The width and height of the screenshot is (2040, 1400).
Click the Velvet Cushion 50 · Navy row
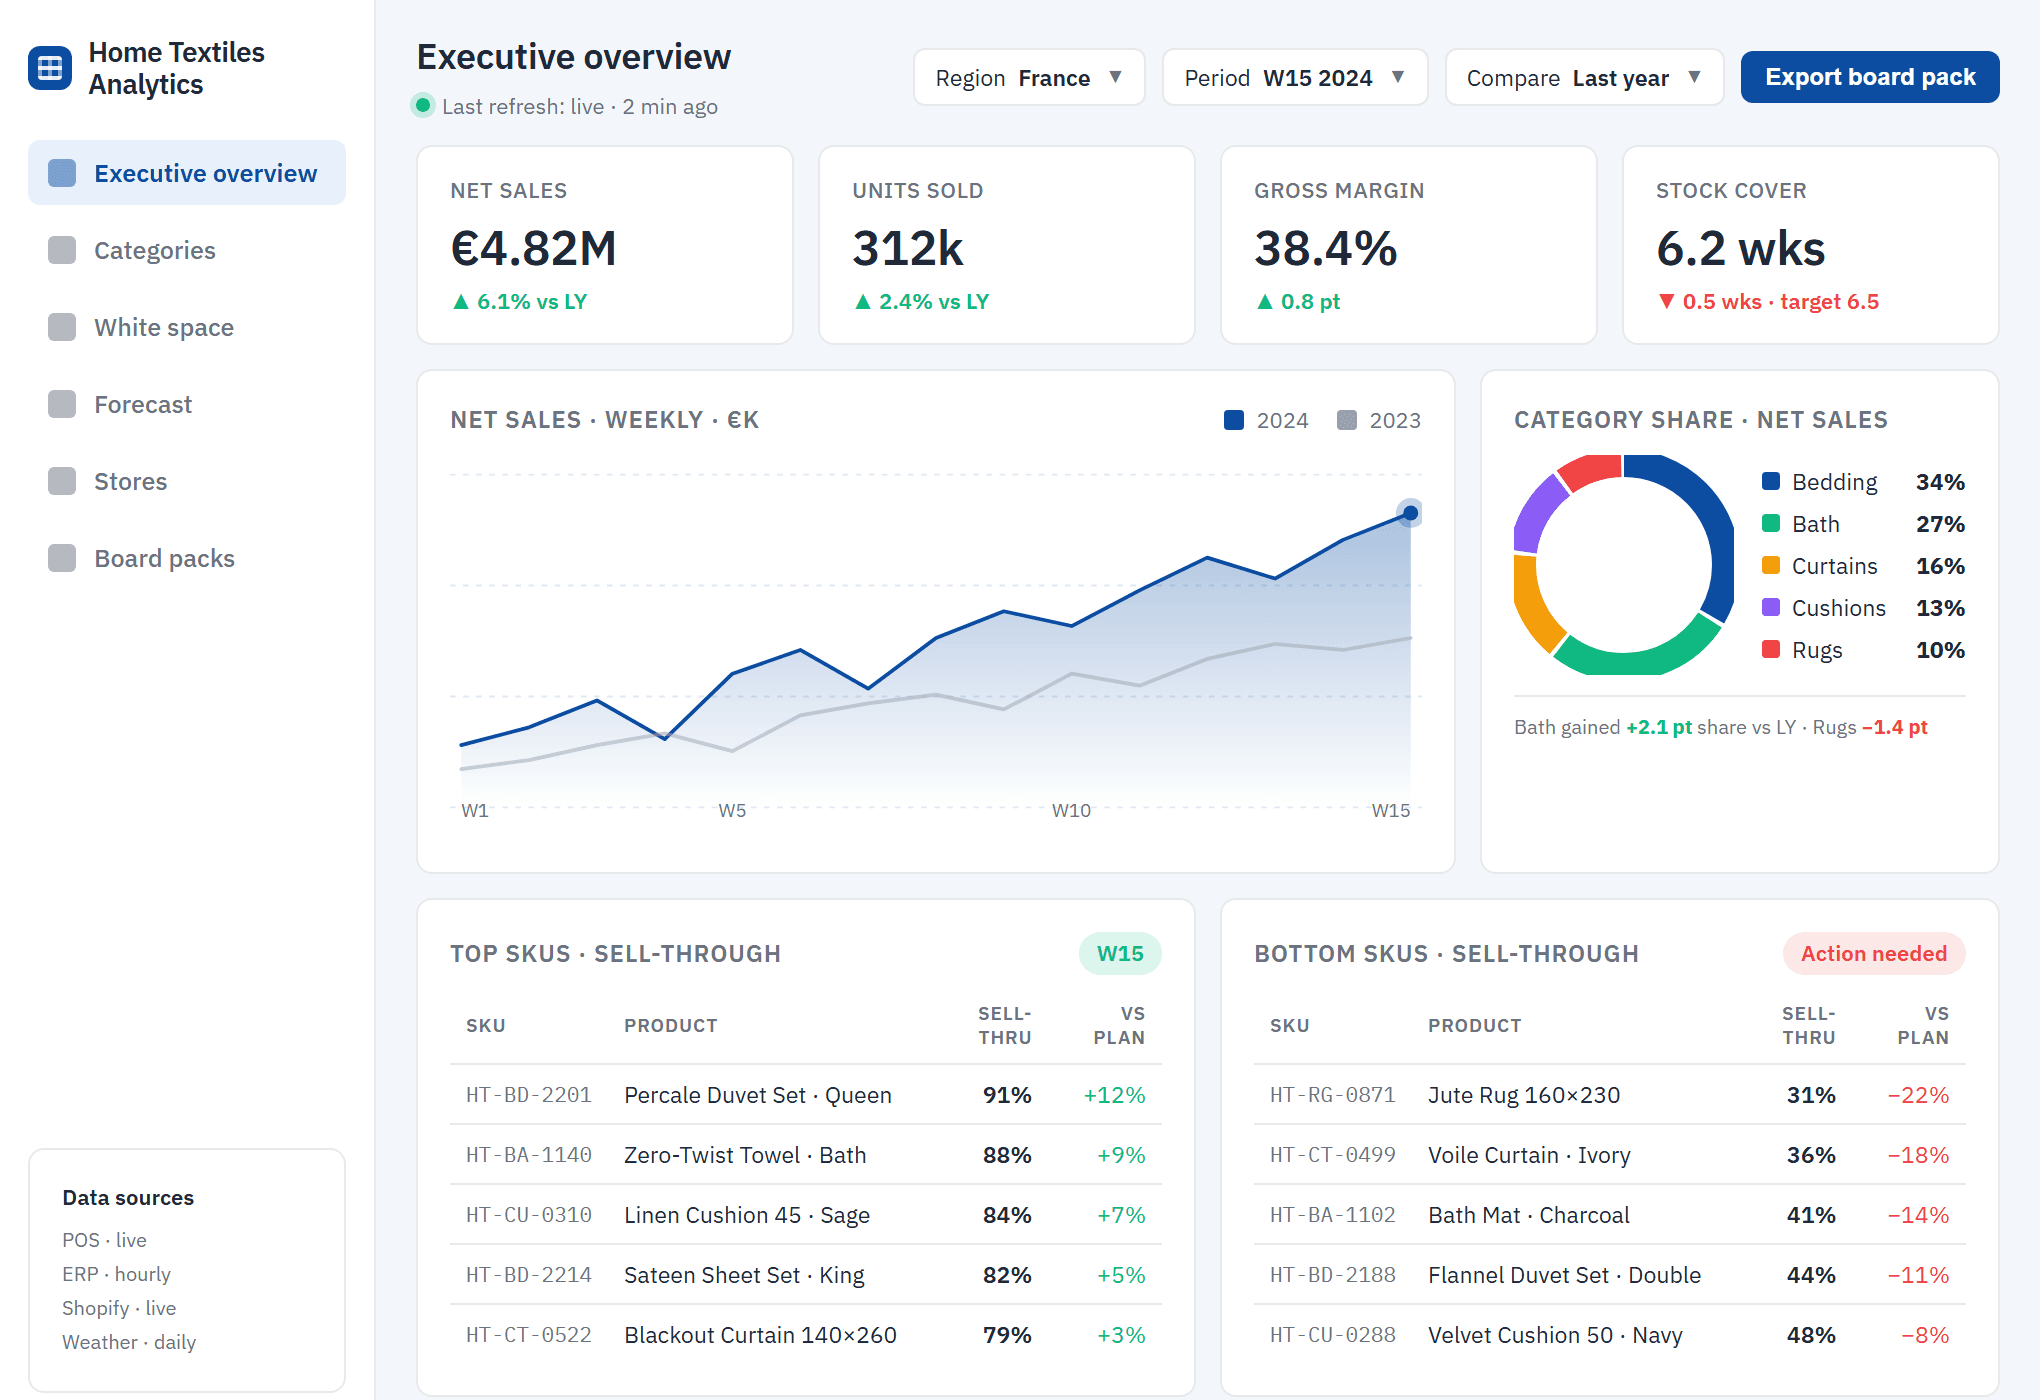(1610, 1335)
